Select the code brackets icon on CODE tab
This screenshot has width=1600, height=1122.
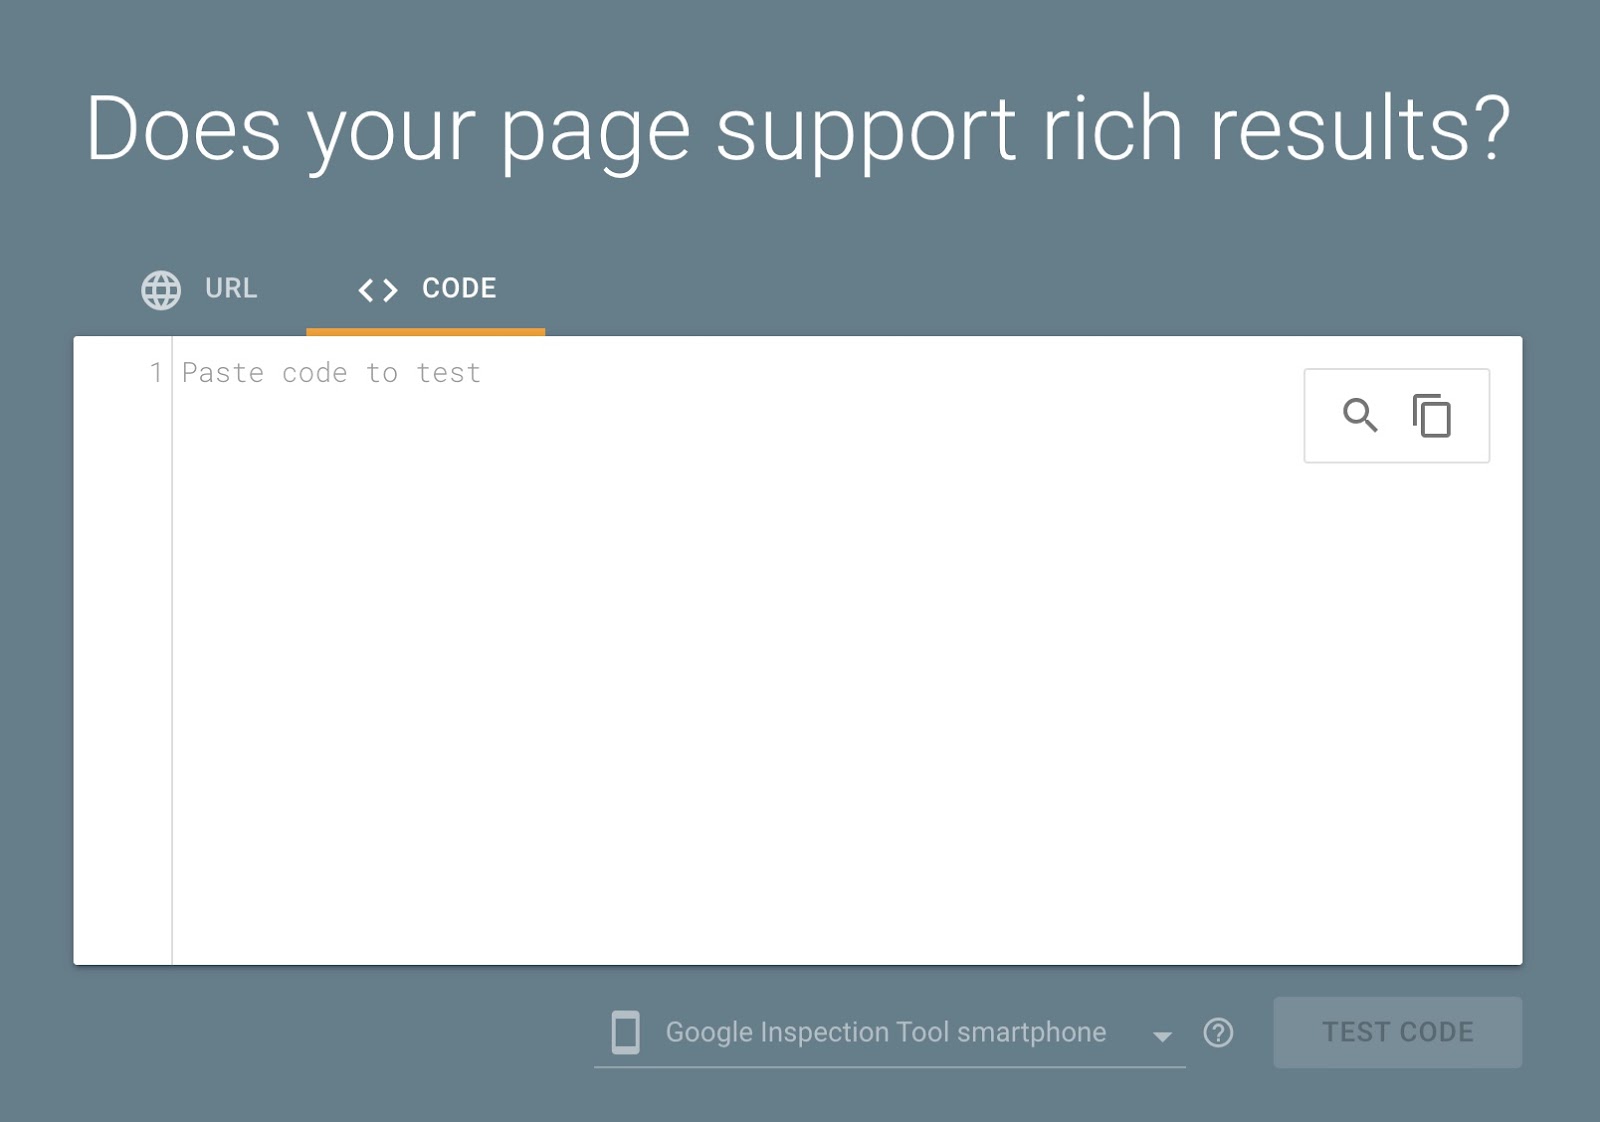[378, 290]
